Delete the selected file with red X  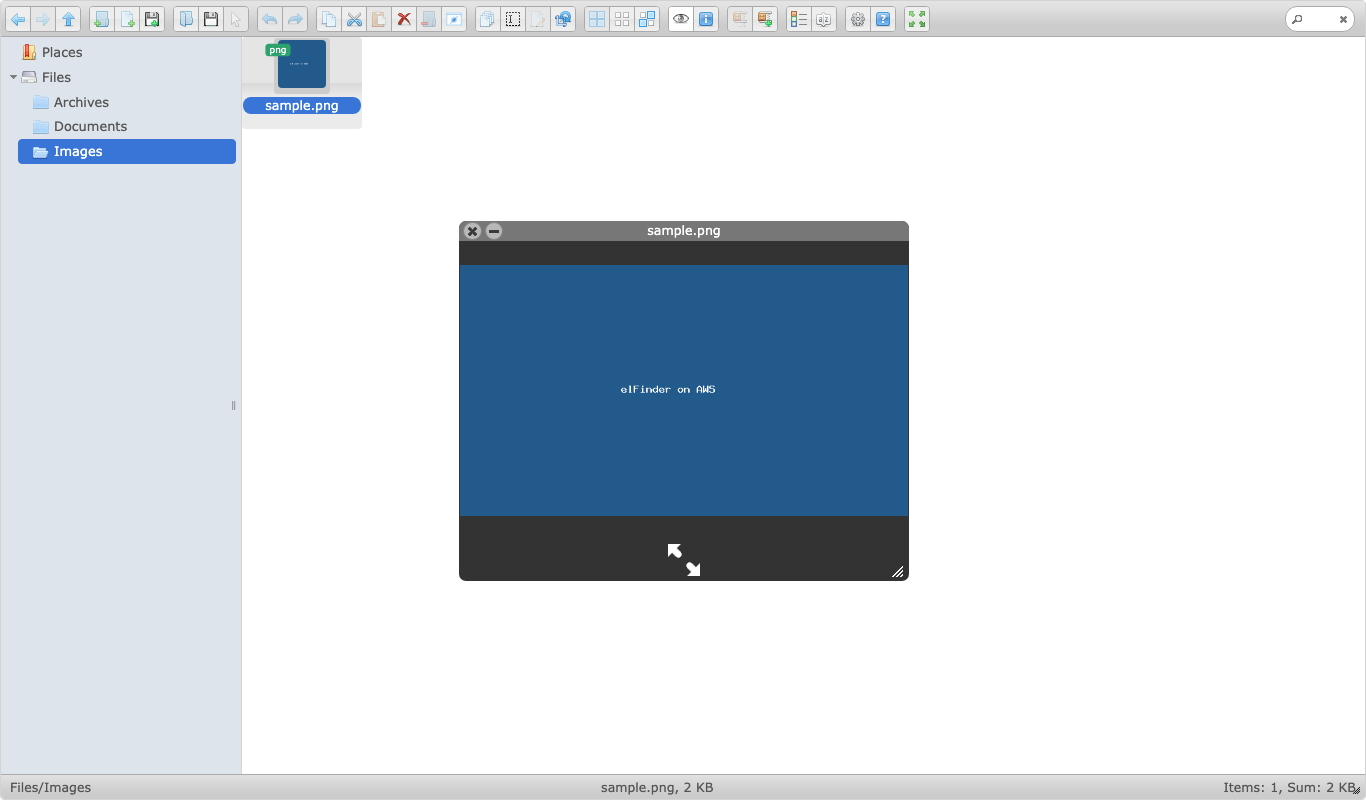(x=404, y=19)
